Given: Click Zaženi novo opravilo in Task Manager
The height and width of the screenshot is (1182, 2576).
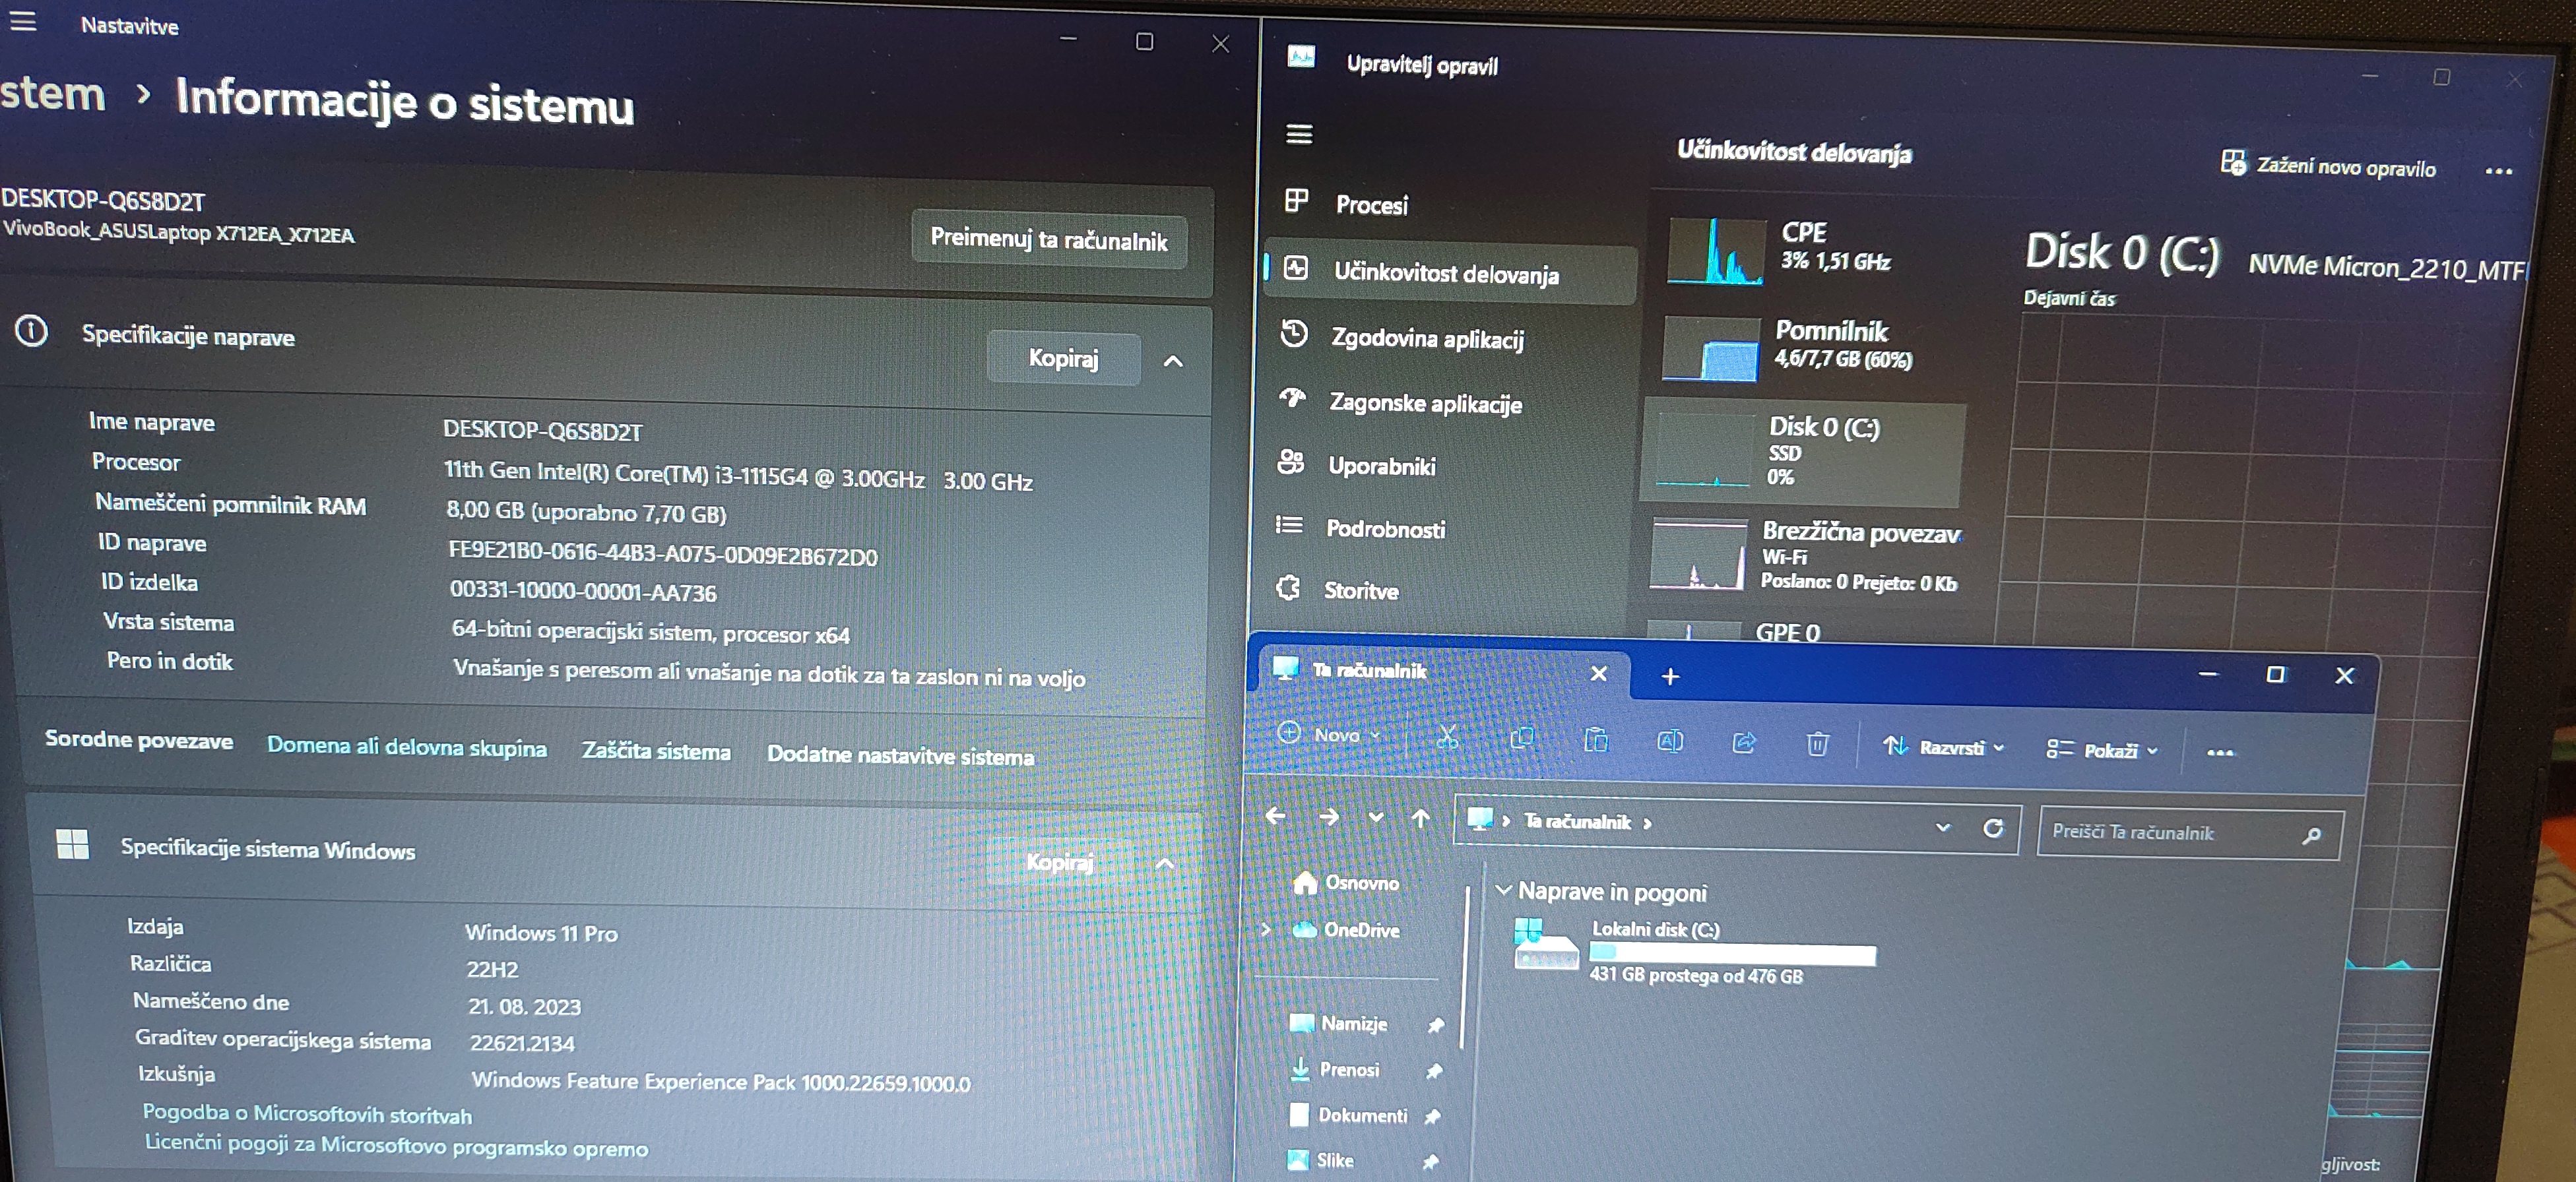Looking at the screenshot, I should 2329,166.
